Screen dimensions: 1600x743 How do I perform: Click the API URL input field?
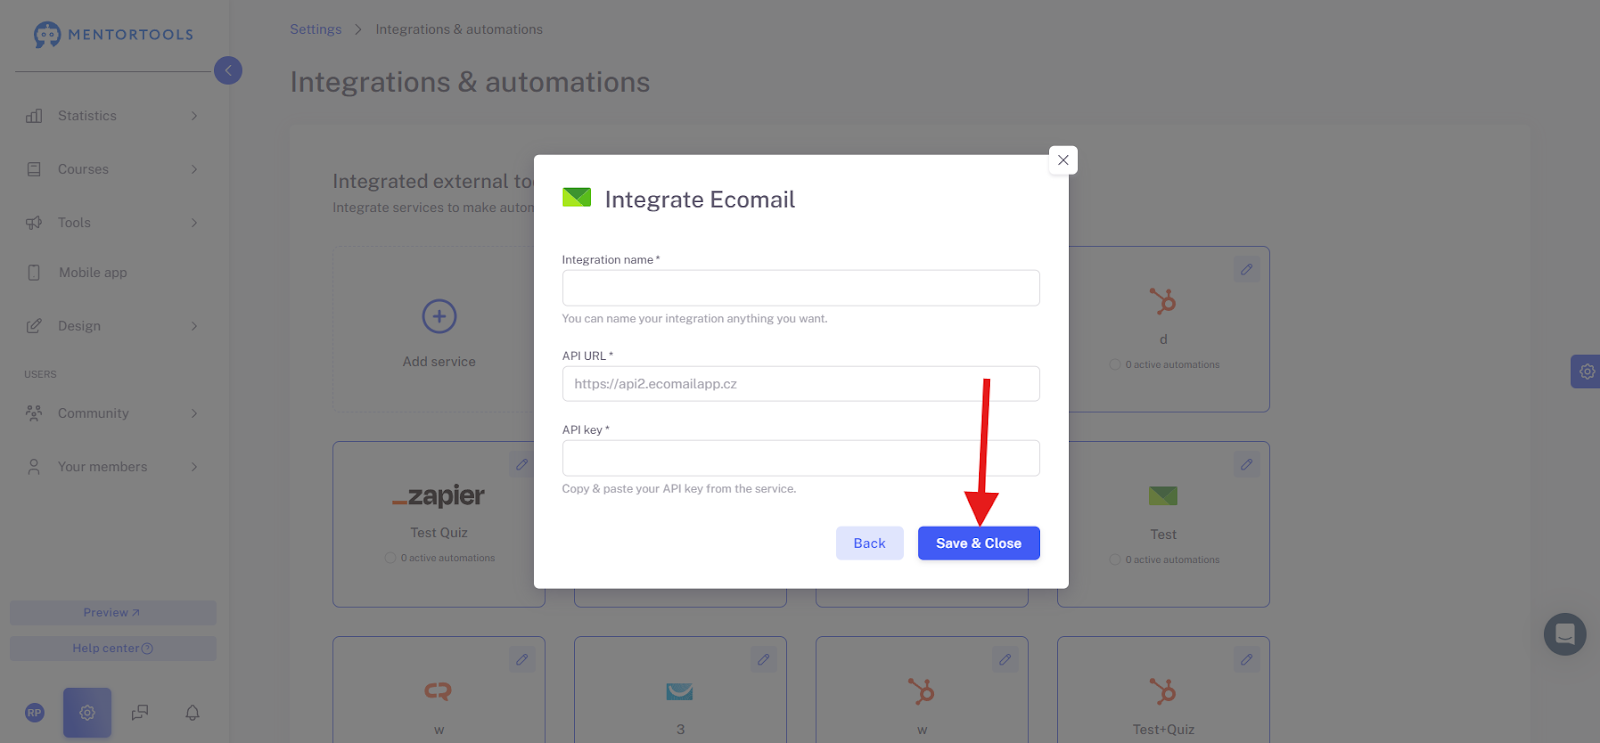[801, 384]
